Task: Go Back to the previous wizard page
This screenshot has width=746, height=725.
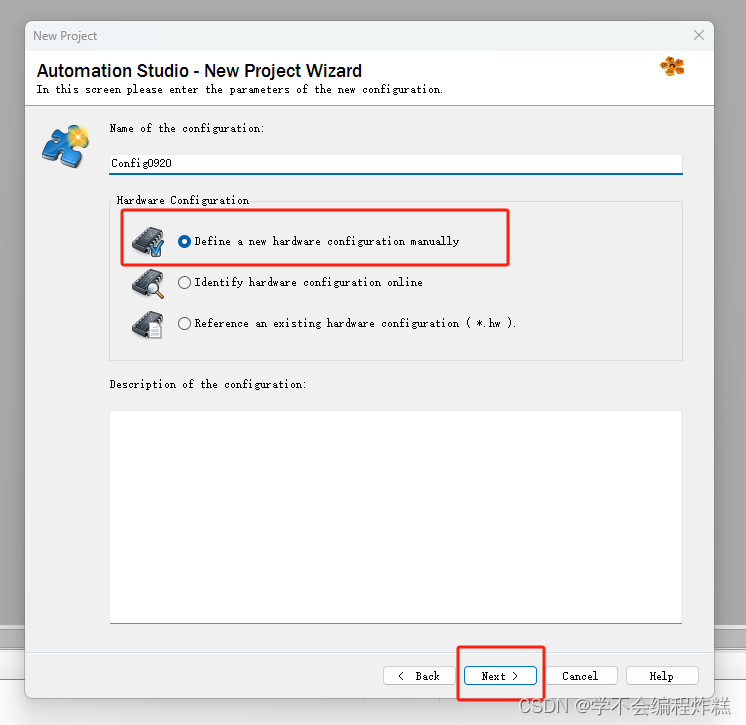Action: pyautogui.click(x=419, y=676)
